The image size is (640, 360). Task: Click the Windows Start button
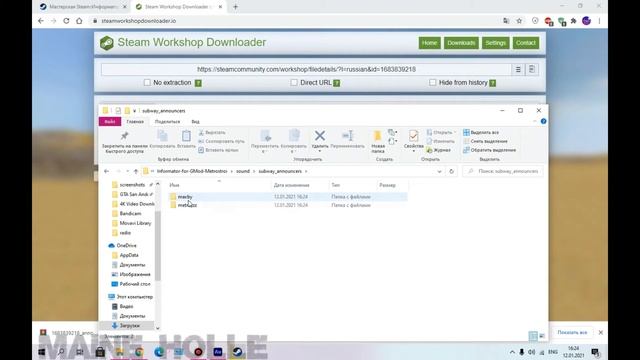(x=42, y=351)
